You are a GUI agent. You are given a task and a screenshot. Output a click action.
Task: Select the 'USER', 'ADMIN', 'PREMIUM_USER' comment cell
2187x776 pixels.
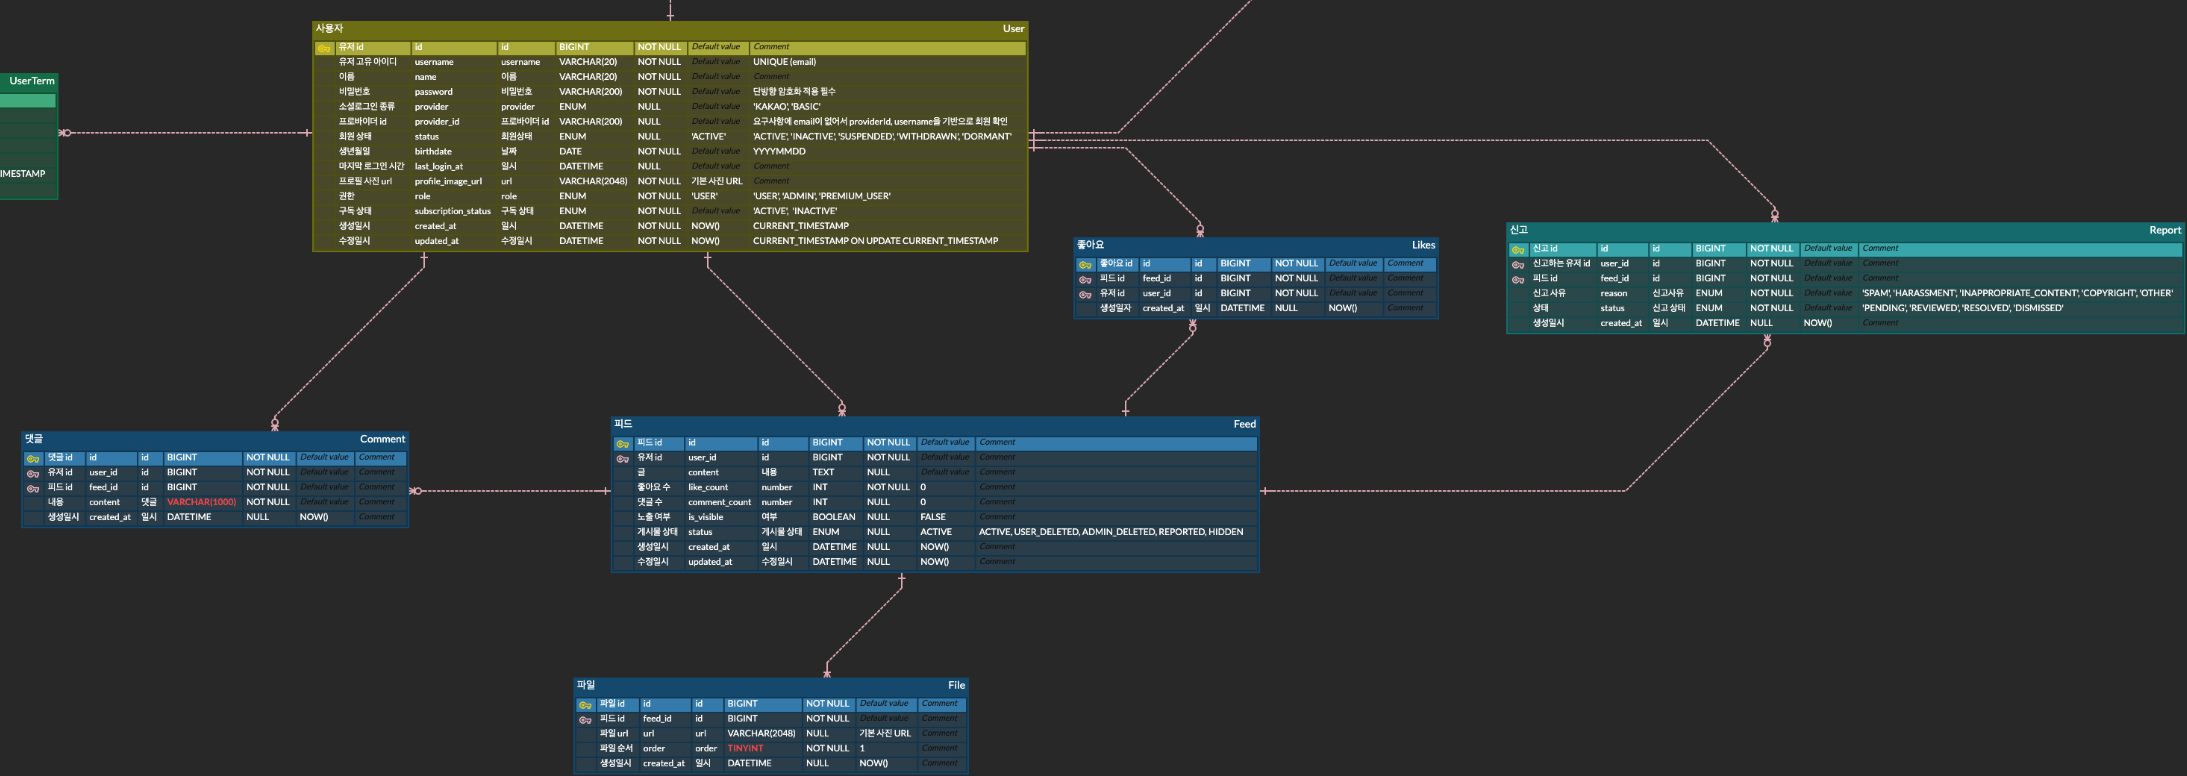822,196
